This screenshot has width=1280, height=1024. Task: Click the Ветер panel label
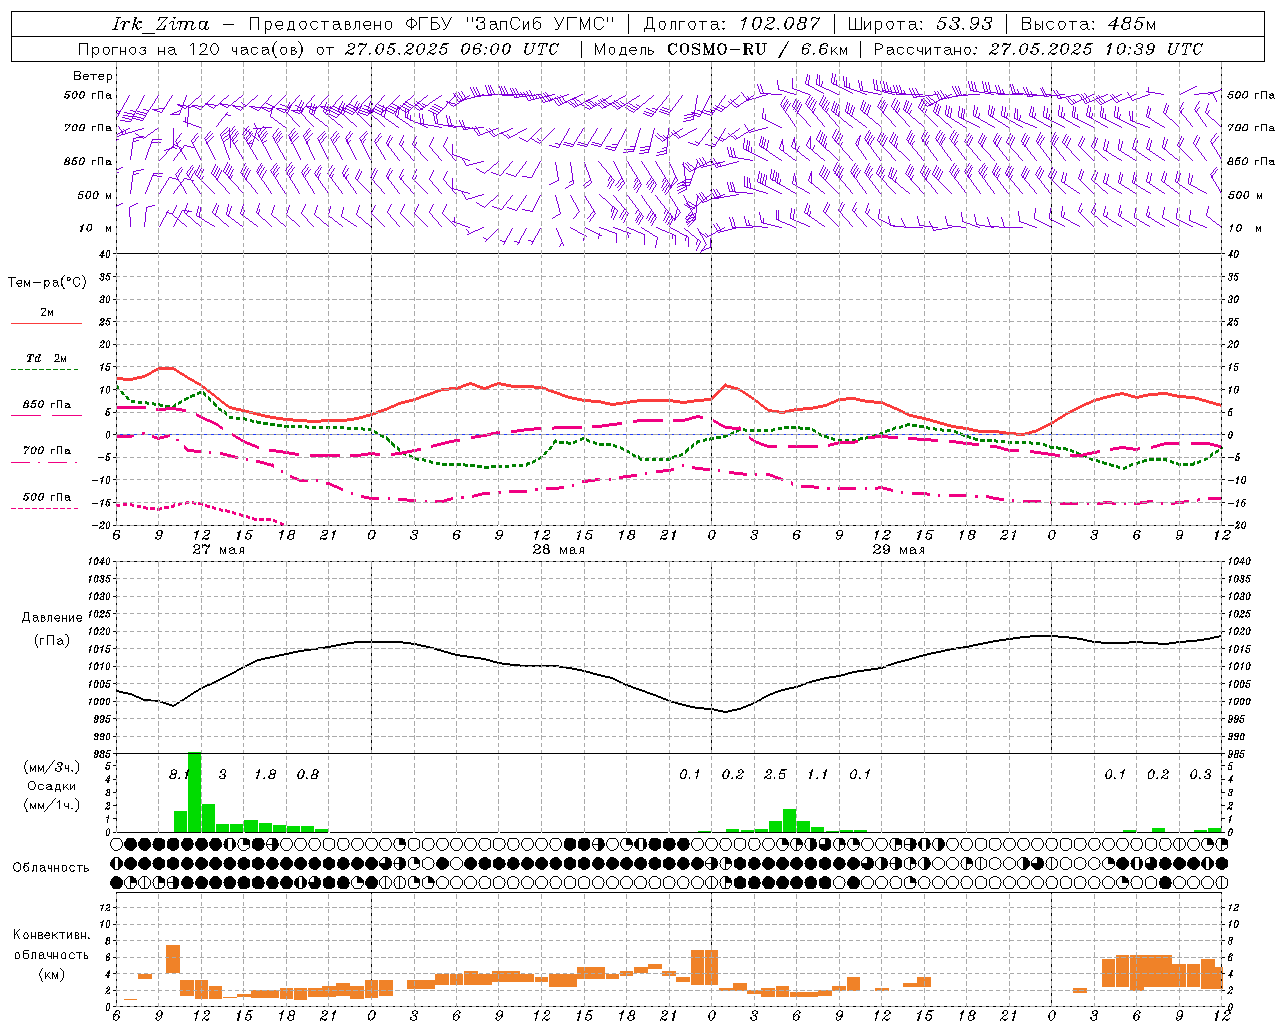(92, 76)
